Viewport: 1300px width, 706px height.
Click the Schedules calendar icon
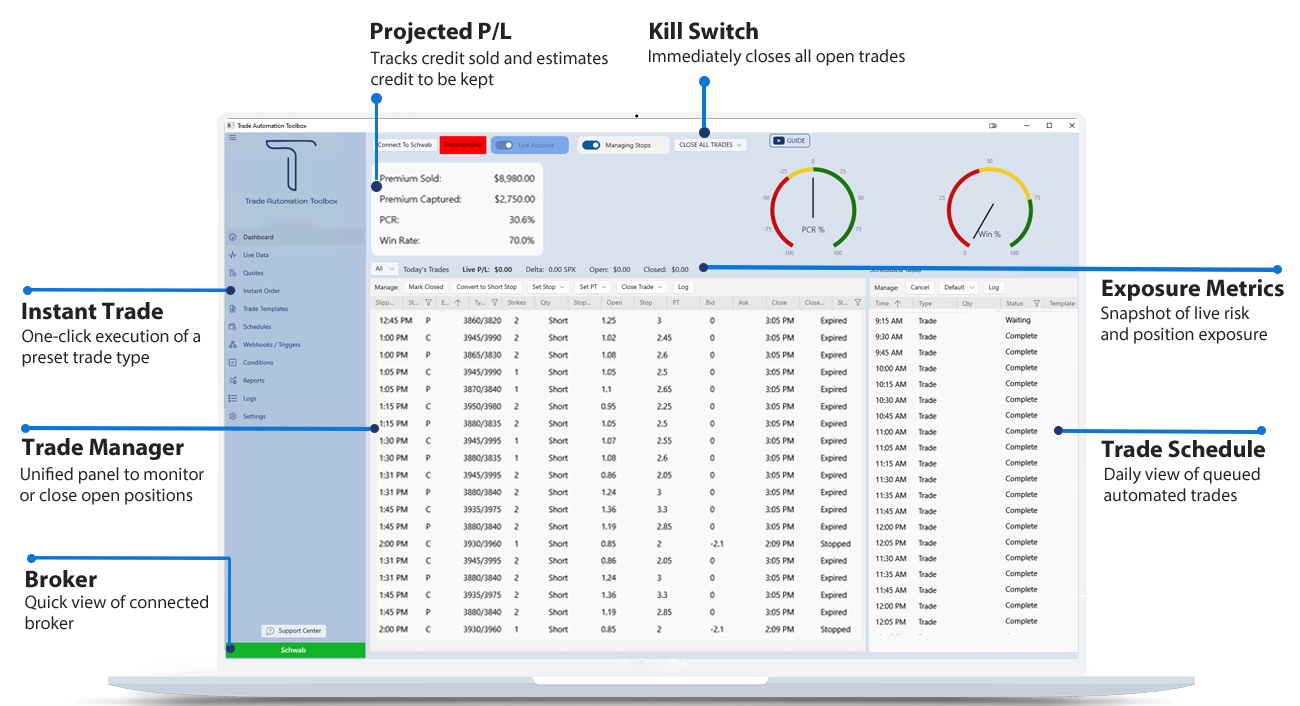pos(233,327)
